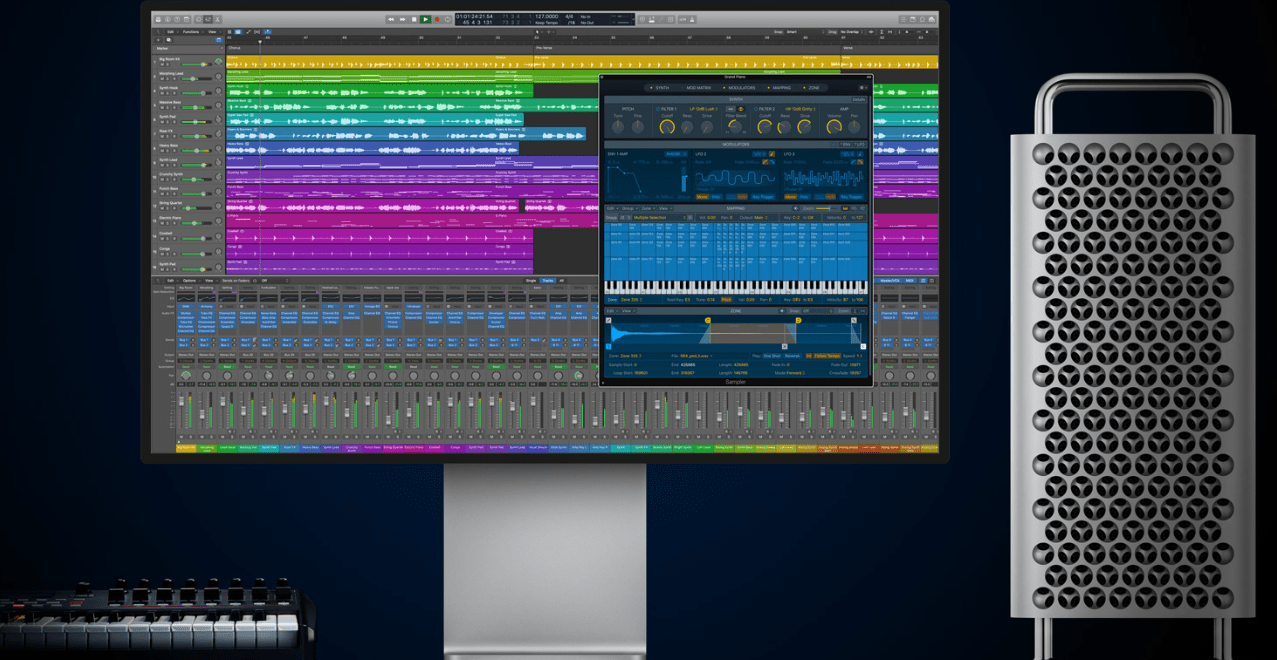The image size is (1277, 660).
Task: Add an LFO with the LFO button
Action: pyautogui.click(x=859, y=144)
